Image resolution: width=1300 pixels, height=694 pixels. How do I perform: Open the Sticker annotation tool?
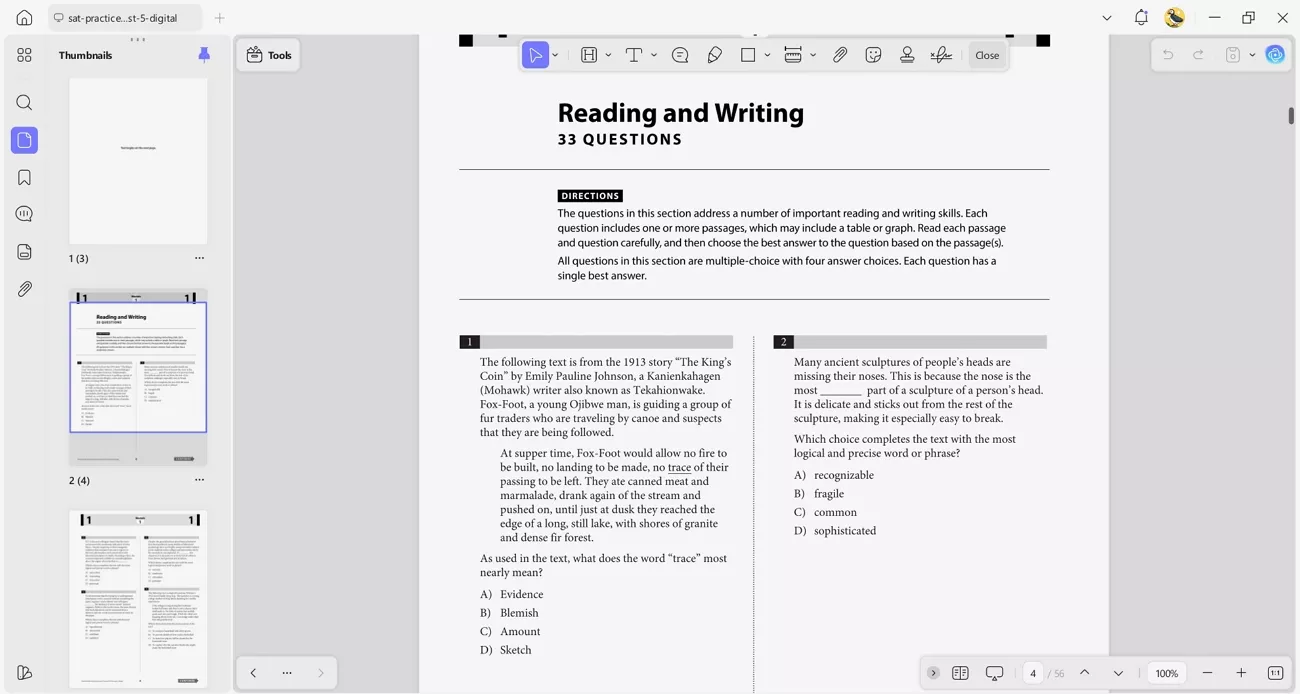pos(873,55)
